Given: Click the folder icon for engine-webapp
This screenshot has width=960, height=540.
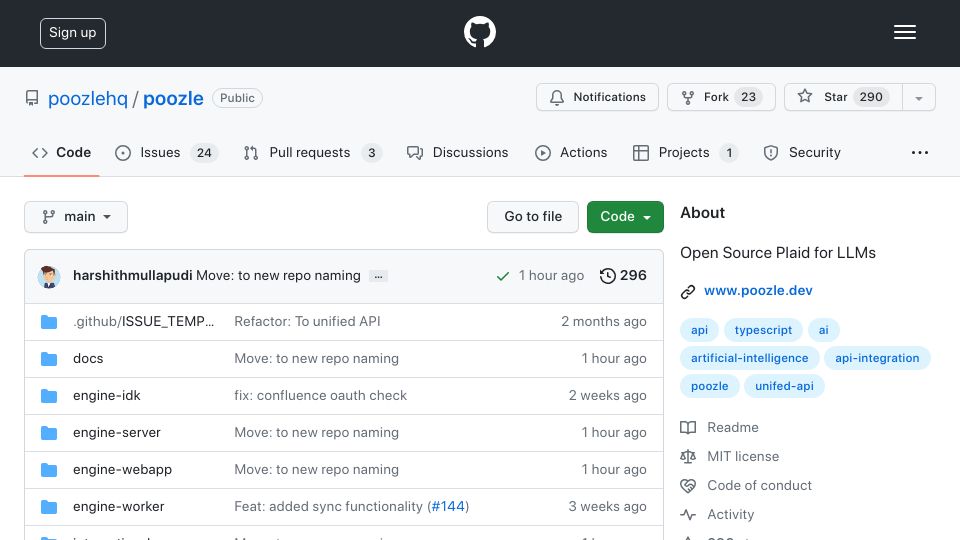Looking at the screenshot, I should (x=49, y=470).
